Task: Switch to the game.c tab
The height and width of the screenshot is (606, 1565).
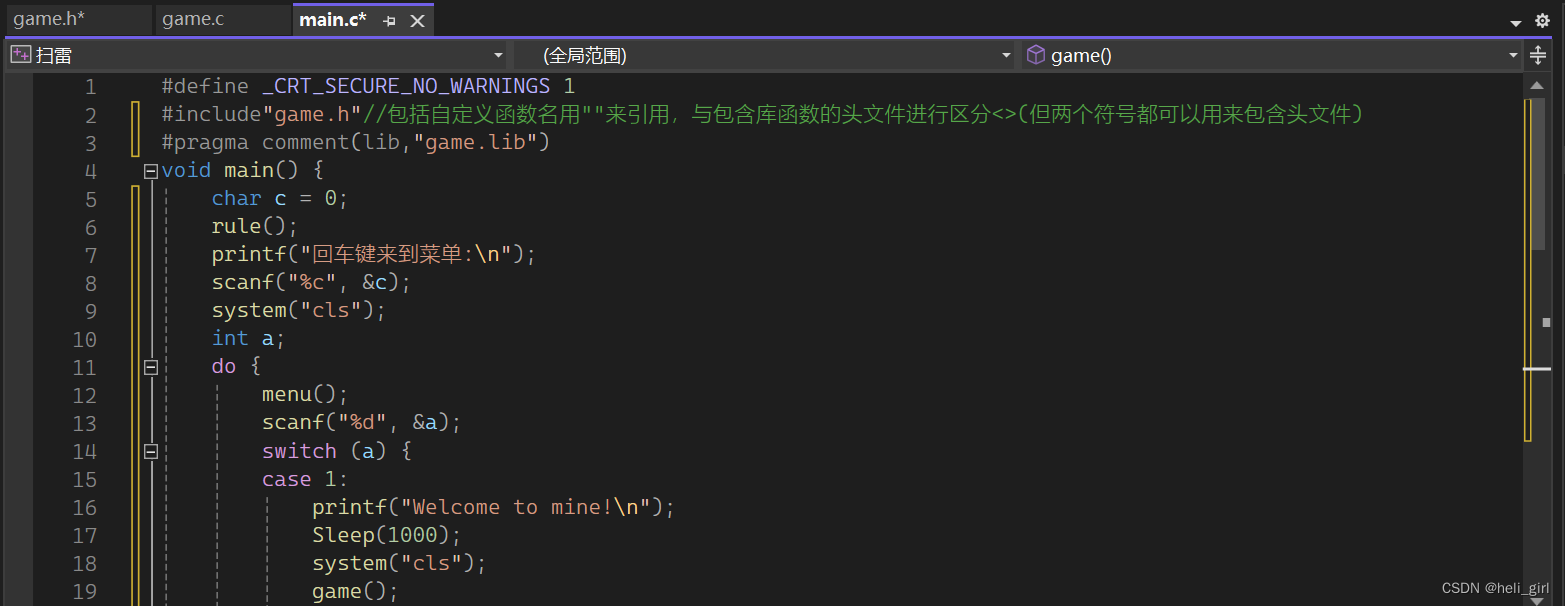Action: pyautogui.click(x=222, y=19)
